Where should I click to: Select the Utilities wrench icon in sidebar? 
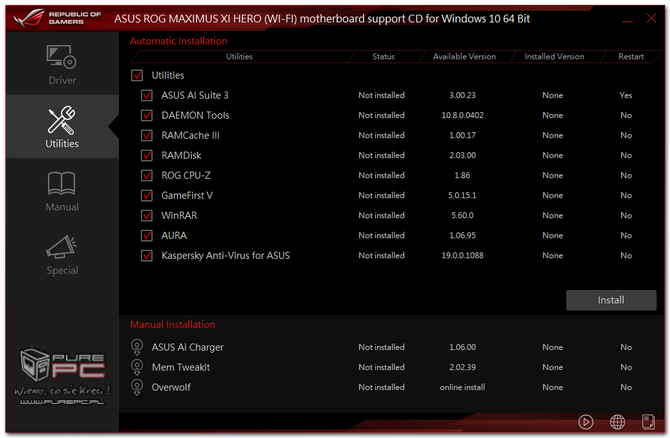coord(62,120)
